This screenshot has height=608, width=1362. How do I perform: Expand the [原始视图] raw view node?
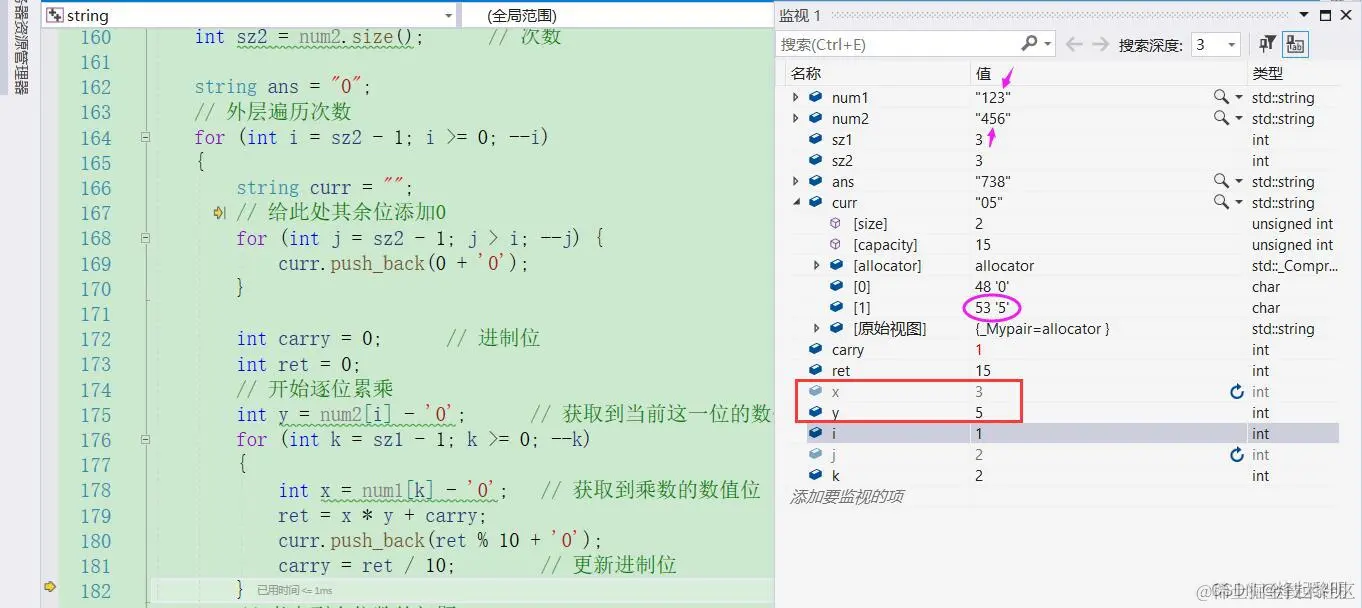(817, 328)
